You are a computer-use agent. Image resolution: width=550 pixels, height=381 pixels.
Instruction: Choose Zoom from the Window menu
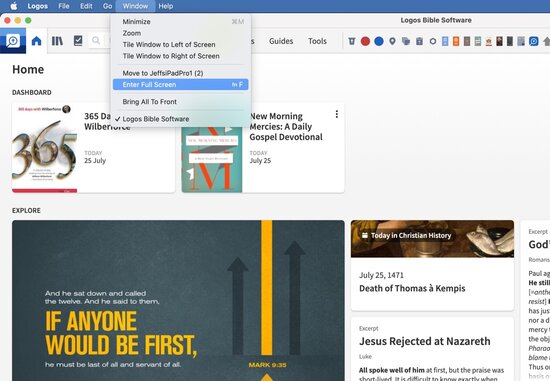click(x=181, y=33)
